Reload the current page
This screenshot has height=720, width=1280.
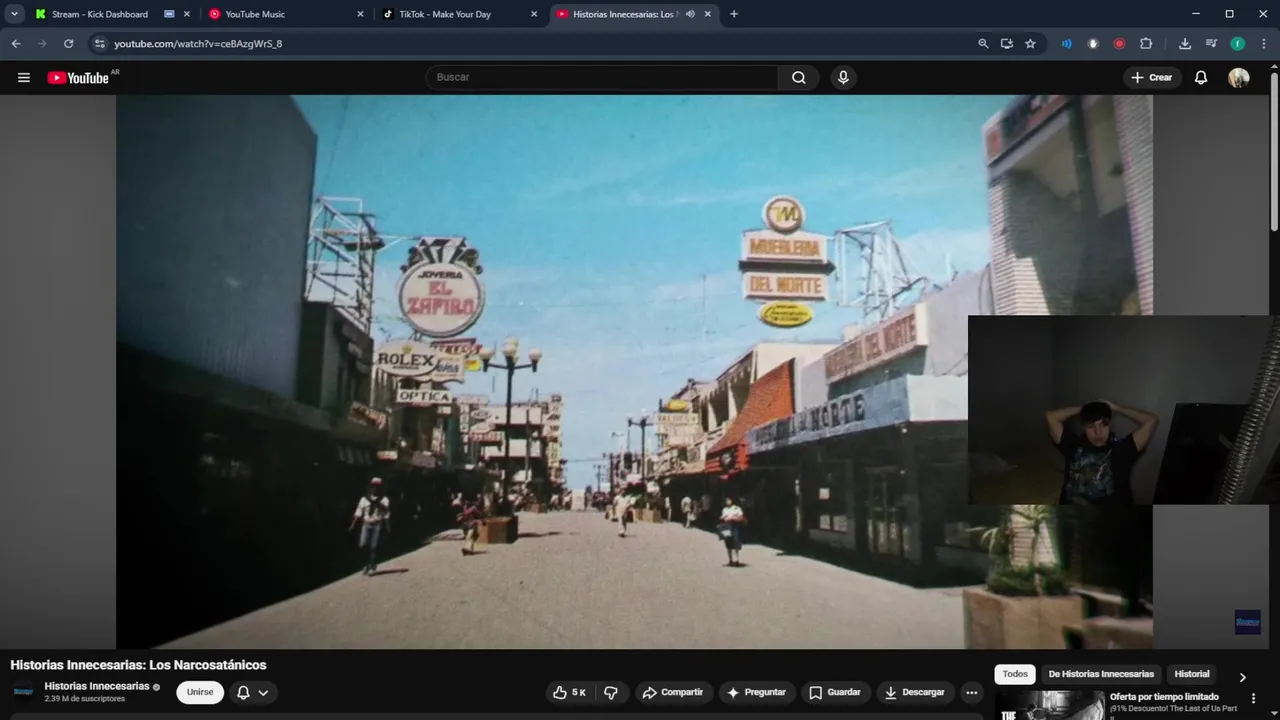pos(68,44)
